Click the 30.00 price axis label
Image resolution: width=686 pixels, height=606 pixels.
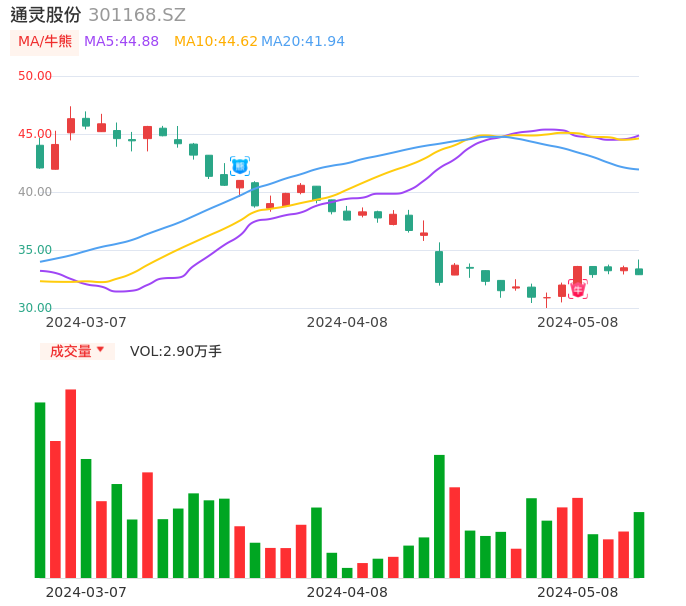(35, 308)
